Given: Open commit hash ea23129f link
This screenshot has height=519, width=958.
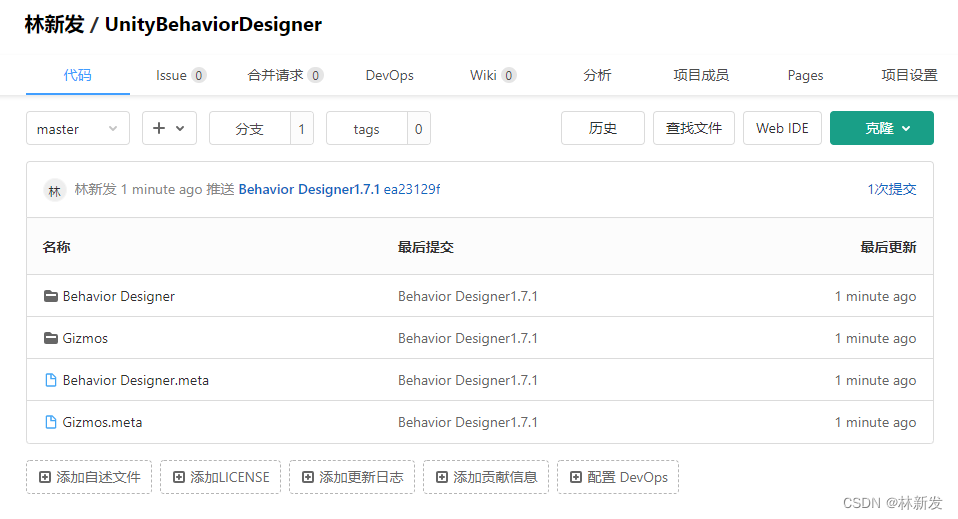Looking at the screenshot, I should coord(412,190).
